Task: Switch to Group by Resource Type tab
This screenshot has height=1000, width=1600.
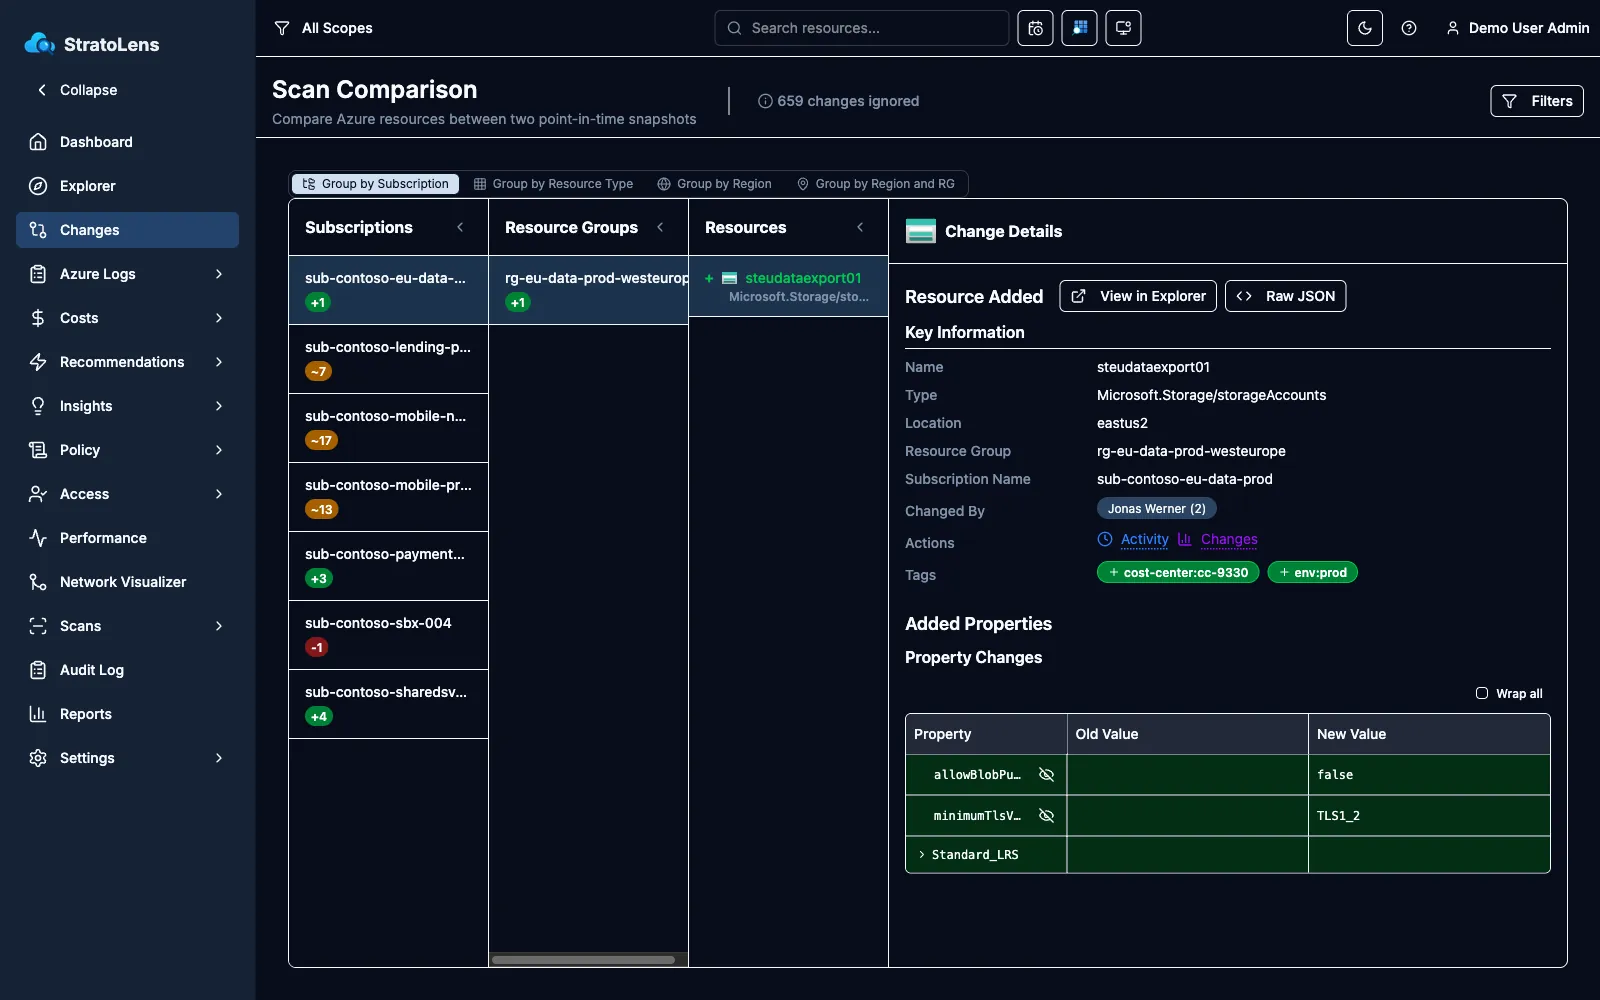Action: (553, 184)
